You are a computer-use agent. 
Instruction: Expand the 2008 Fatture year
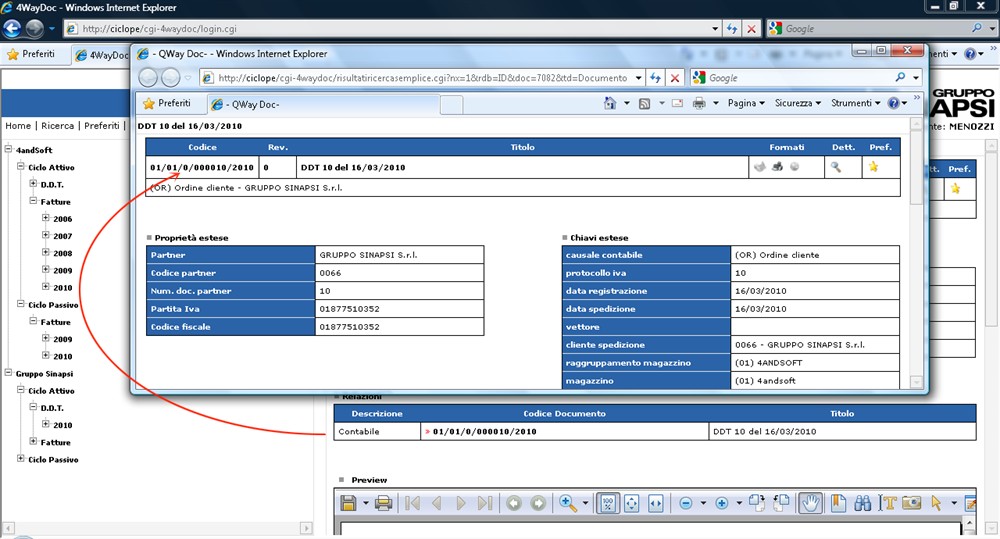point(46,253)
